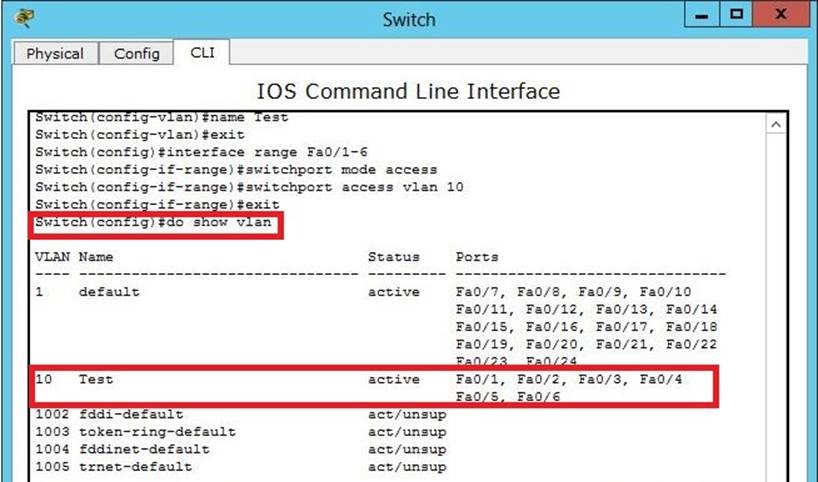This screenshot has height=482, width=818.
Task: Click the Ports column header
Action: tap(477, 257)
